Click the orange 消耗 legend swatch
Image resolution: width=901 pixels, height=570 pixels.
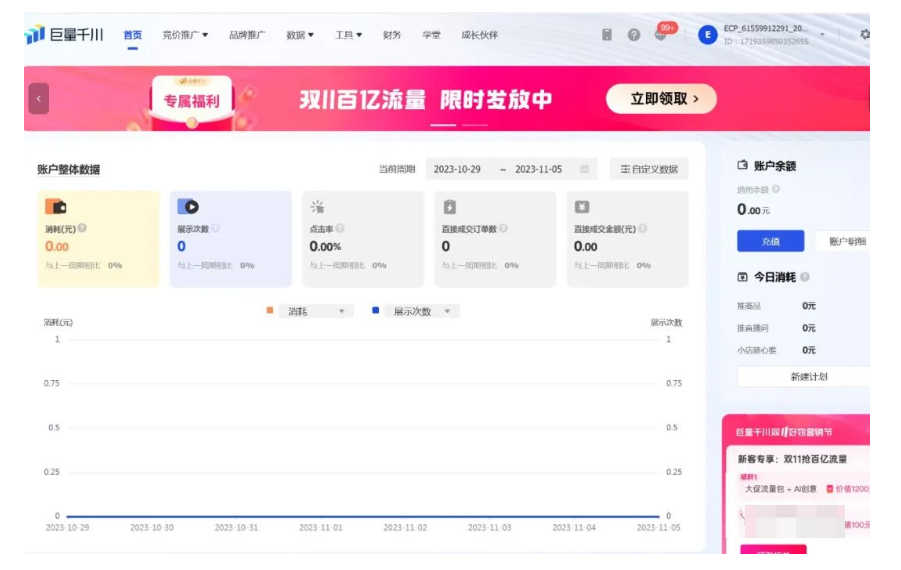point(269,310)
